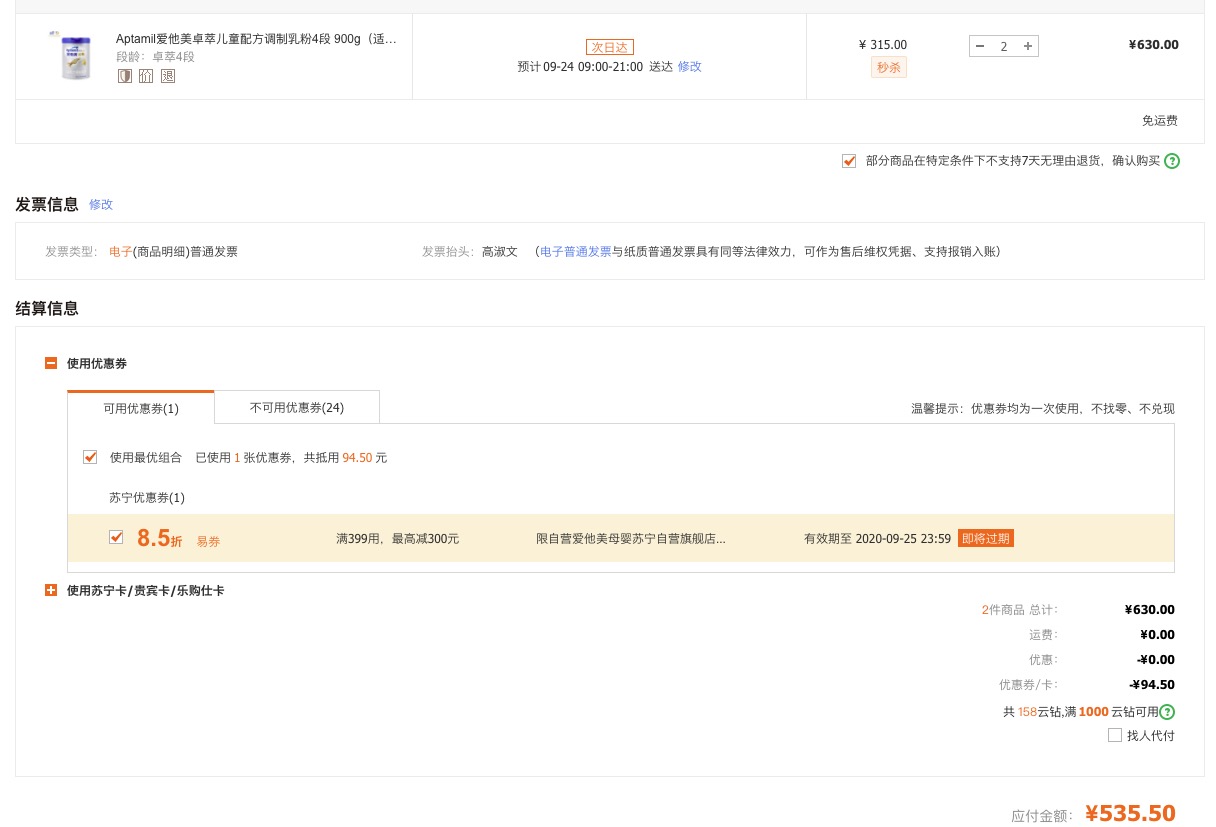The width and height of the screenshot is (1216, 827).
Task: Decrease product quantity with minus button
Action: point(980,46)
